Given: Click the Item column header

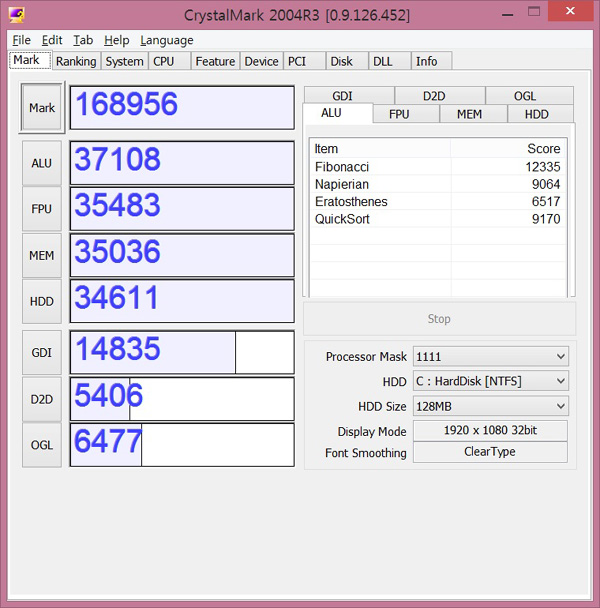Looking at the screenshot, I should tap(380, 149).
